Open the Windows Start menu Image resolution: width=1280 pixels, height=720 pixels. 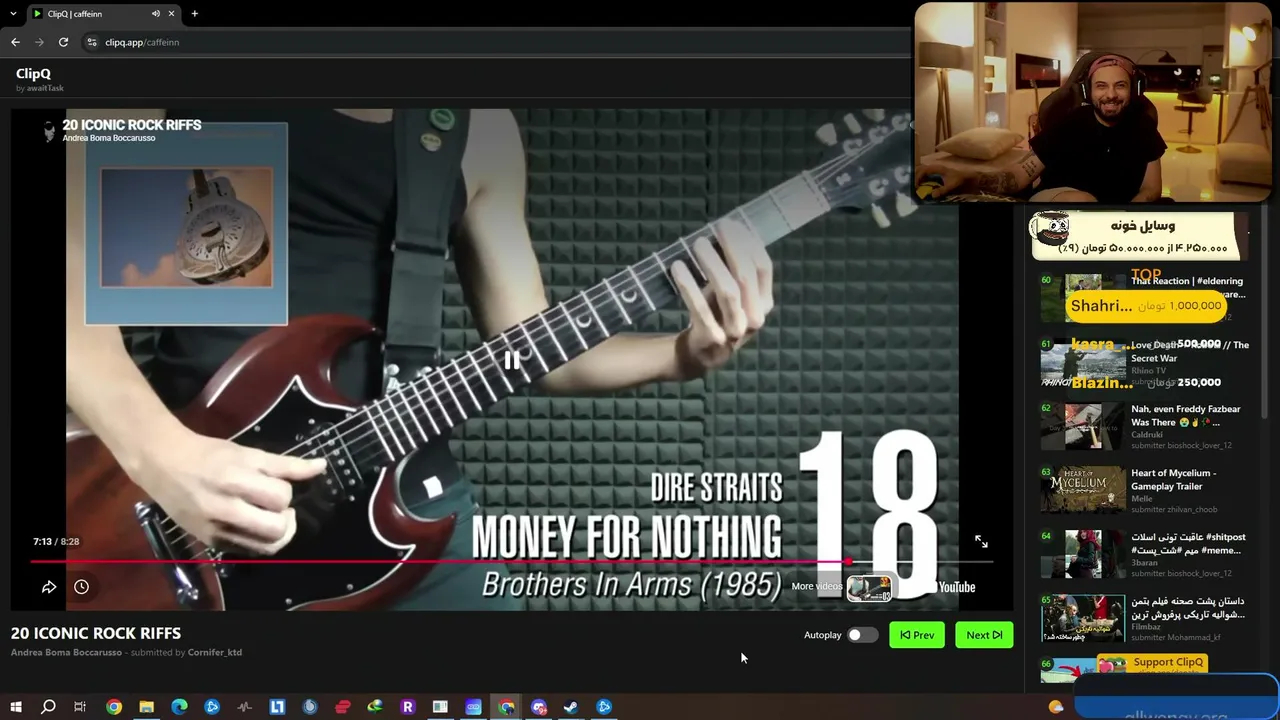pyautogui.click(x=16, y=707)
